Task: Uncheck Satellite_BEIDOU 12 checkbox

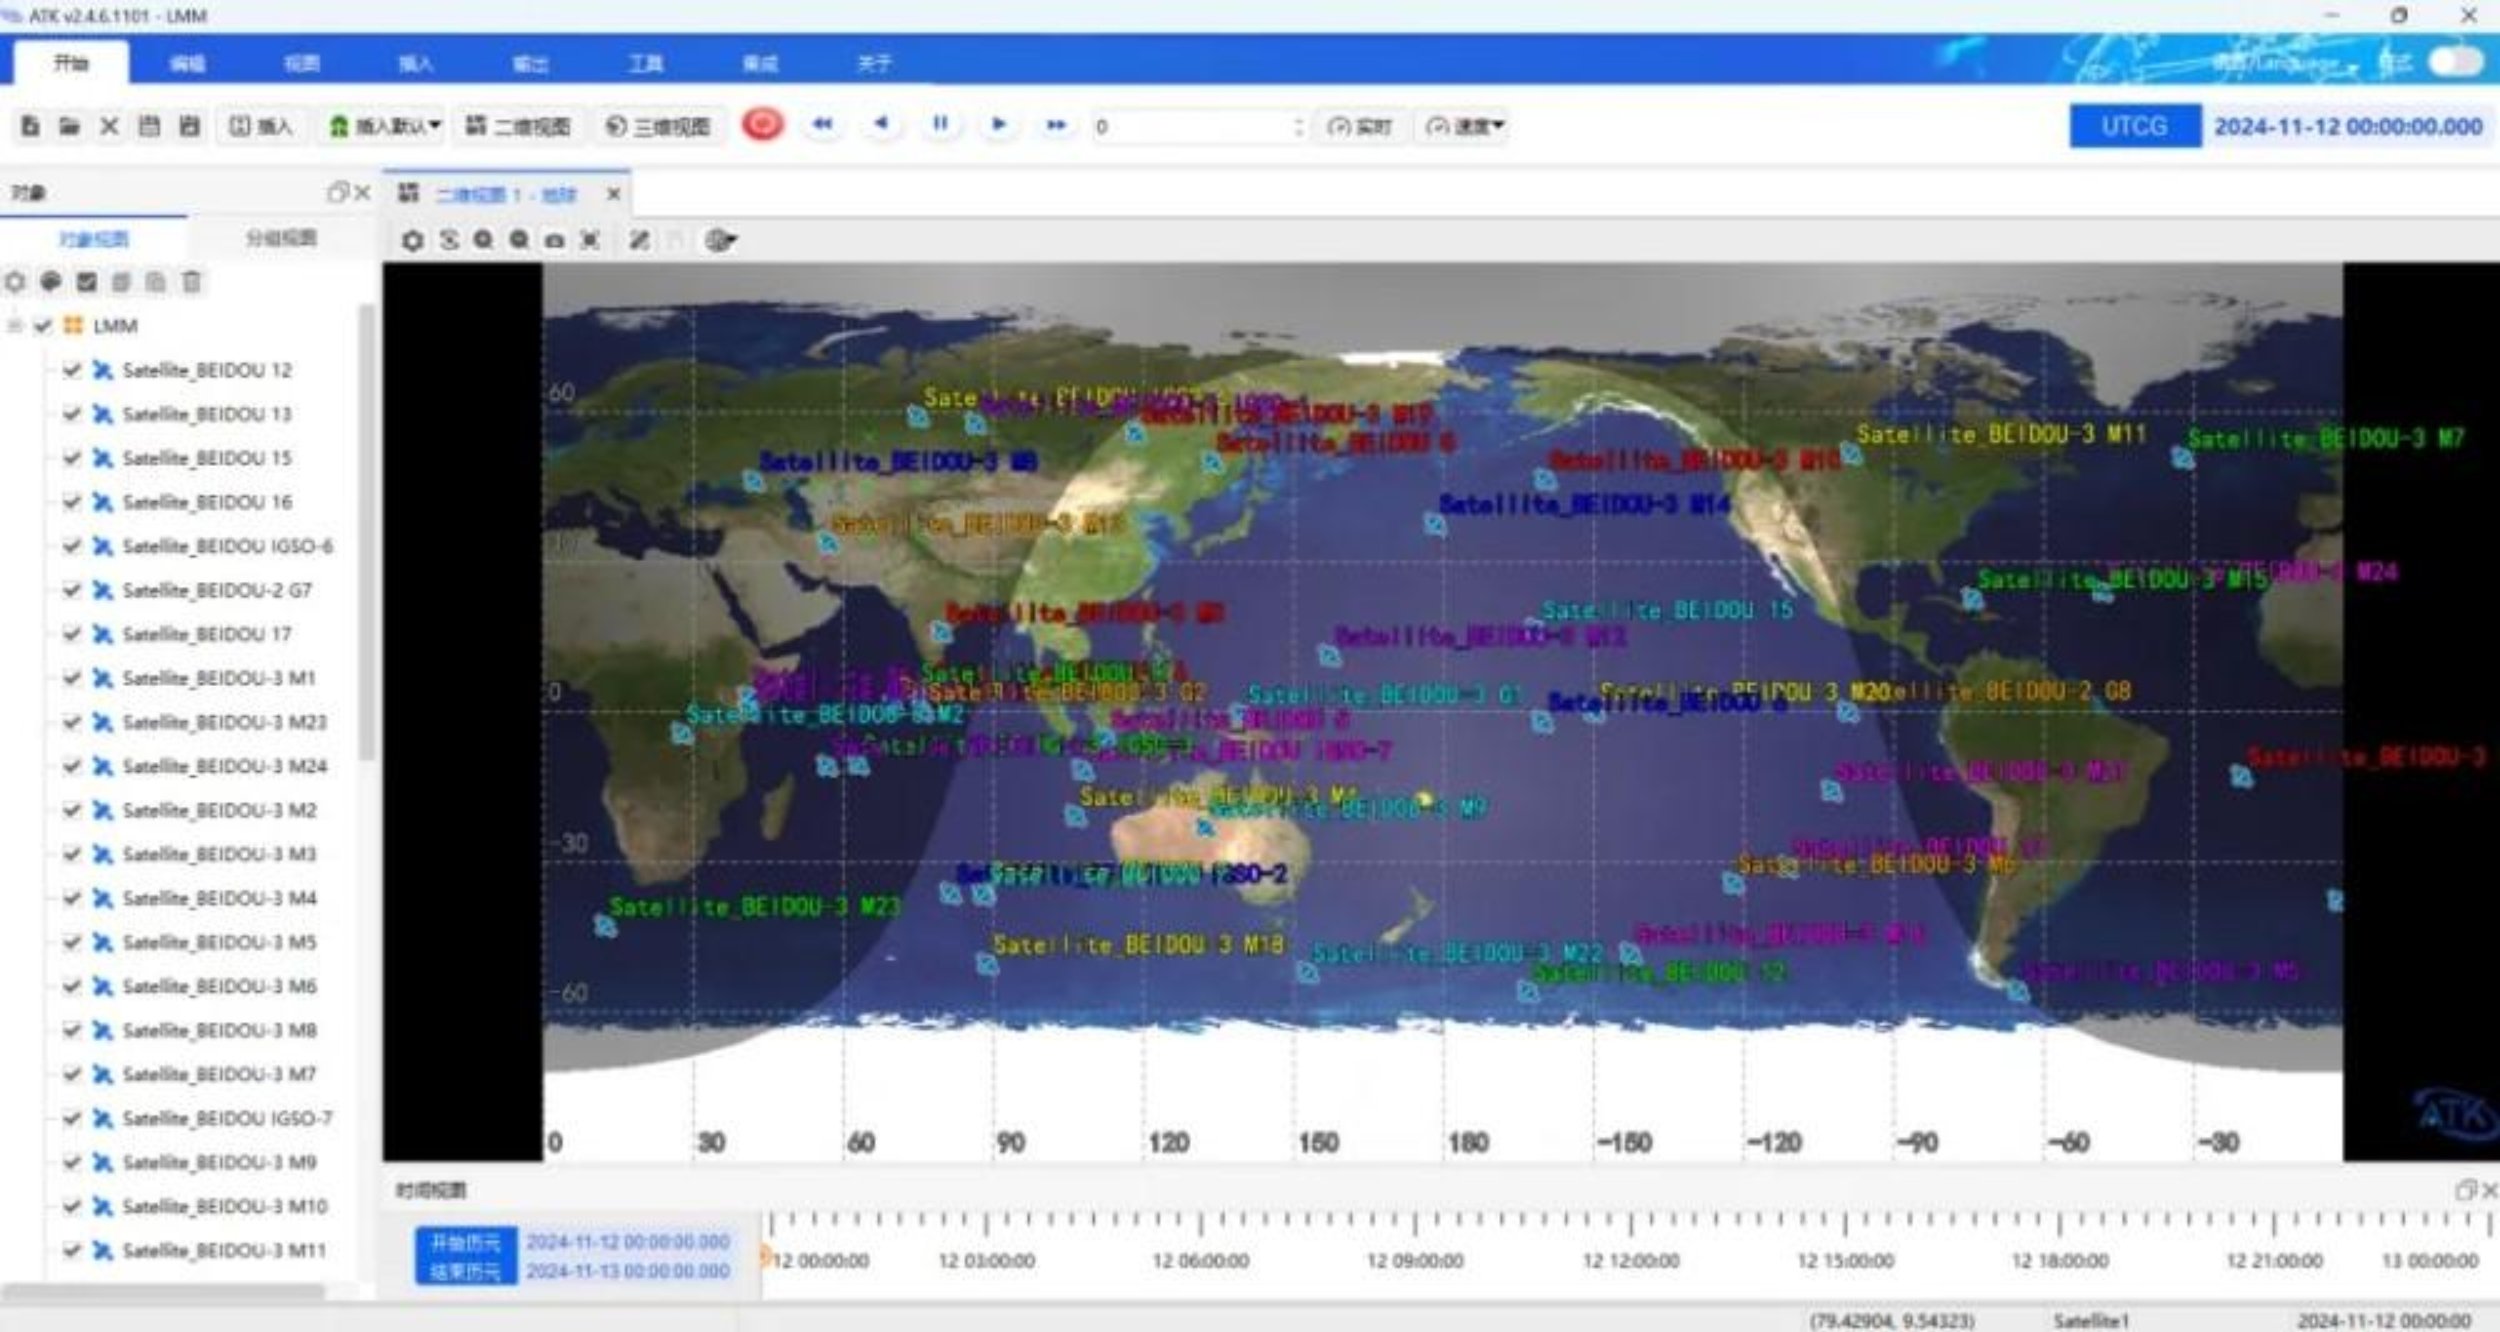Action: (x=71, y=370)
